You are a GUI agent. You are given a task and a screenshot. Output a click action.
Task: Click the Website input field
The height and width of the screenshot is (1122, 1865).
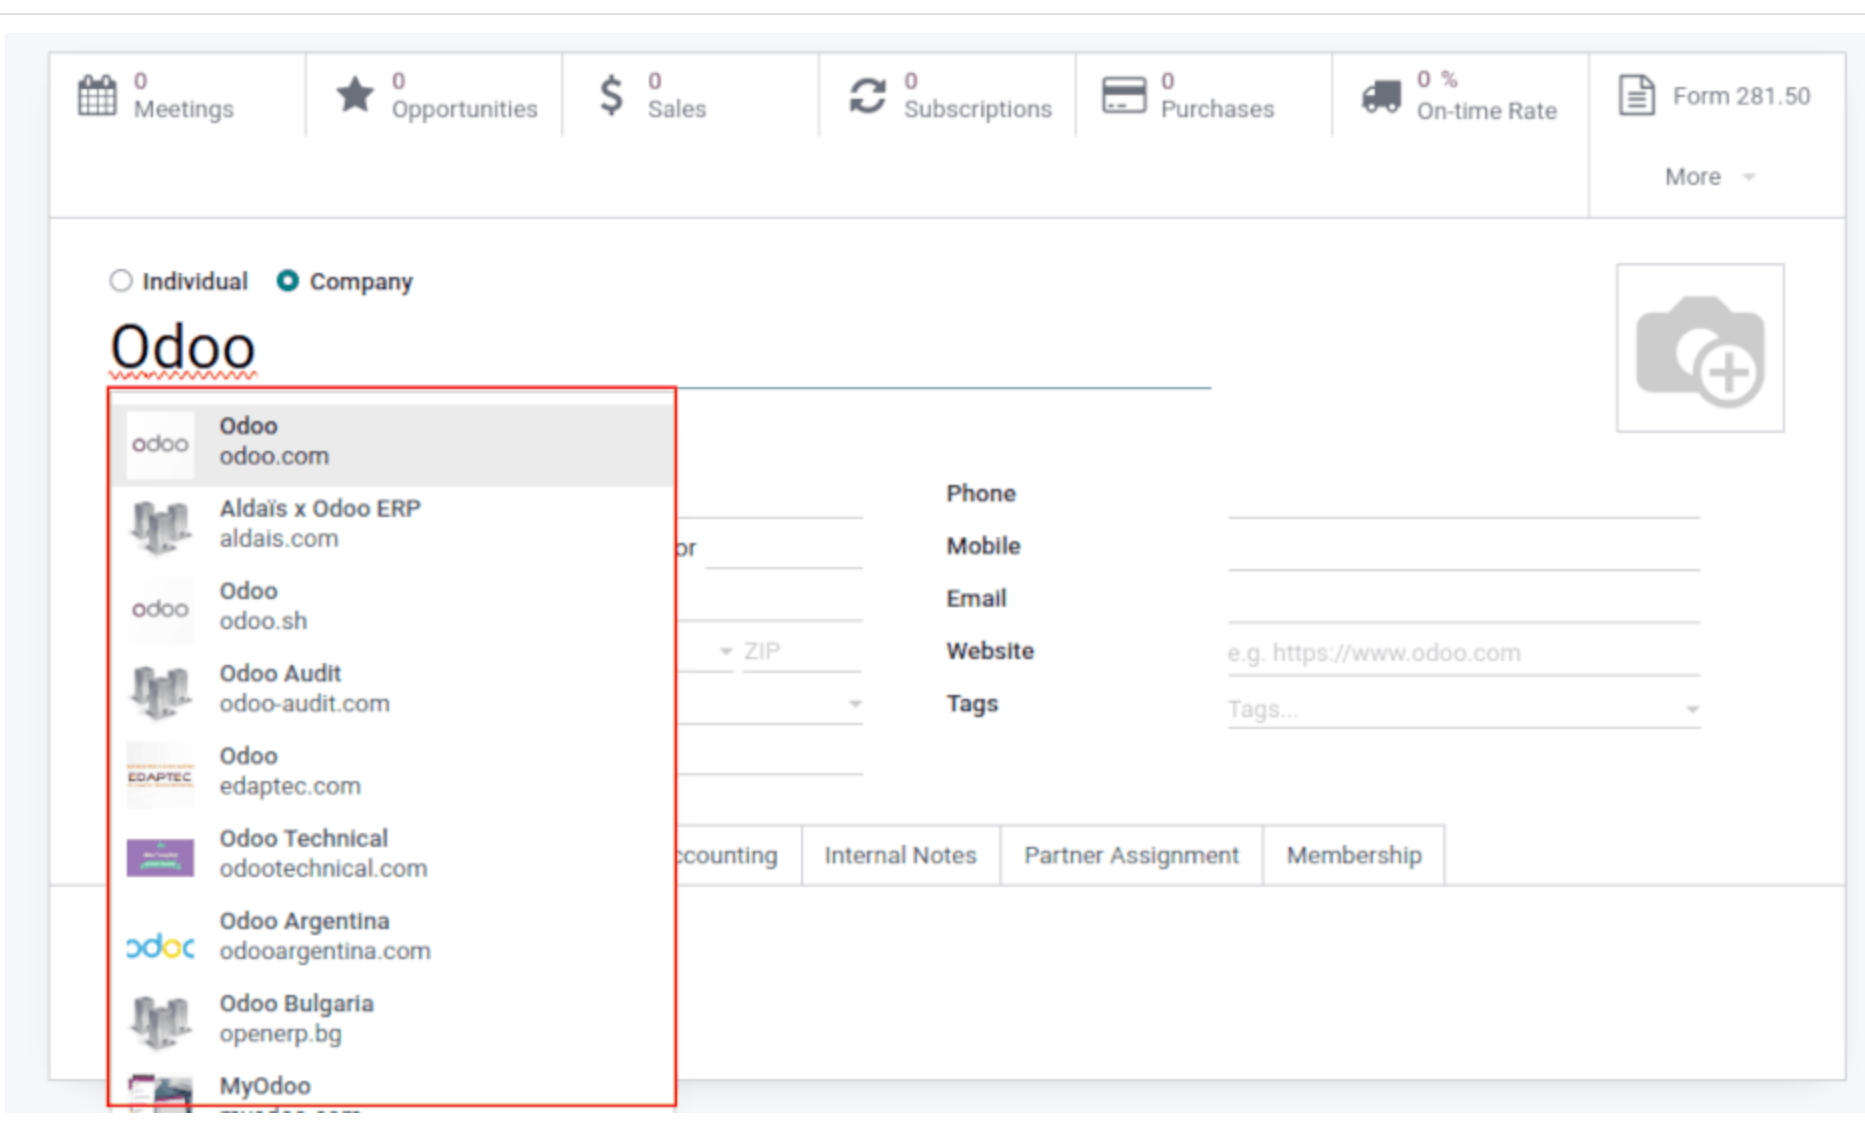coord(1464,652)
